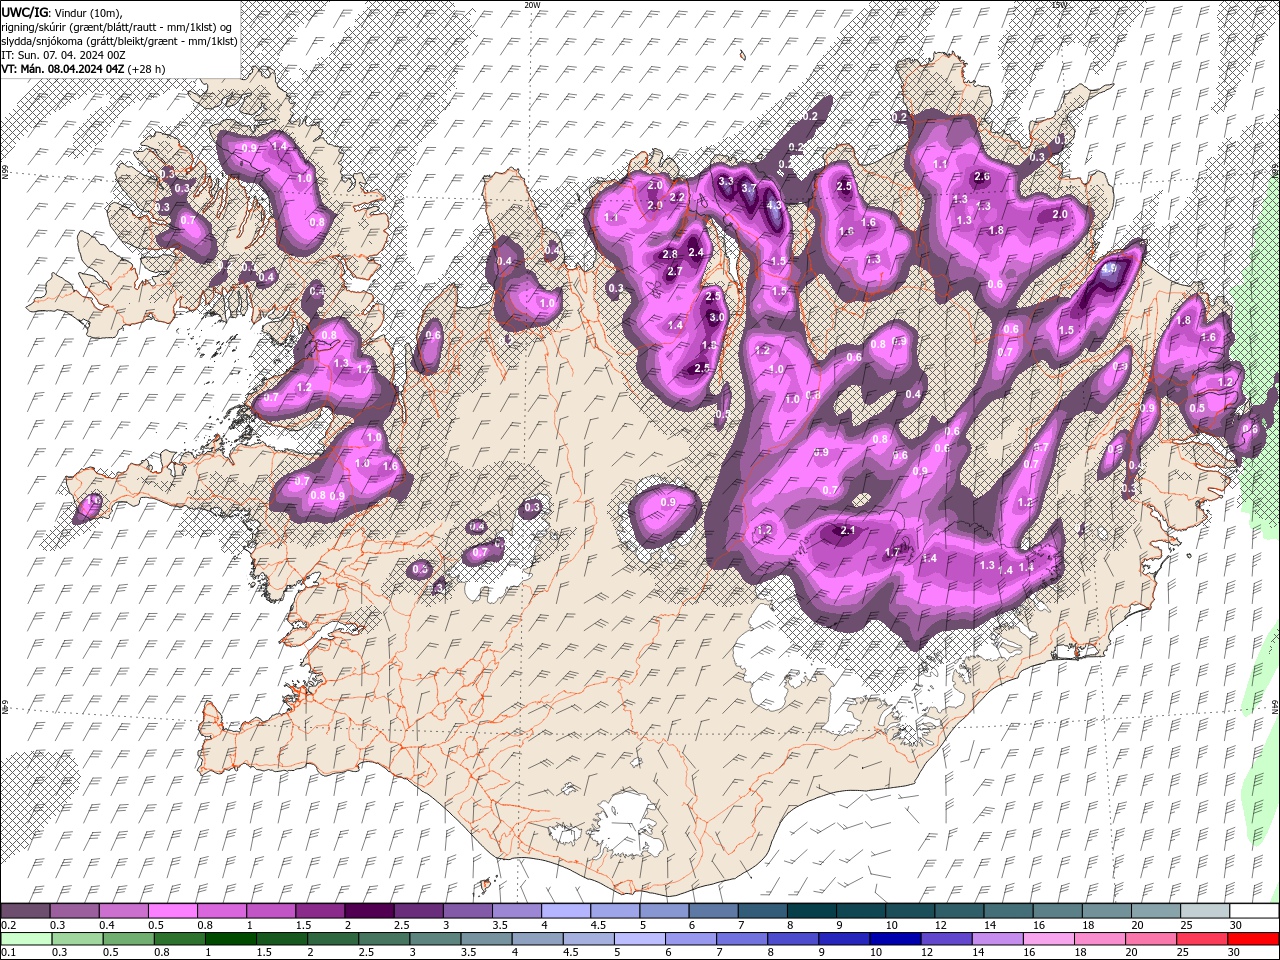Click the 'slydda/snjókoma' legend description line
The width and height of the screenshot is (1280, 960).
(x=119, y=40)
